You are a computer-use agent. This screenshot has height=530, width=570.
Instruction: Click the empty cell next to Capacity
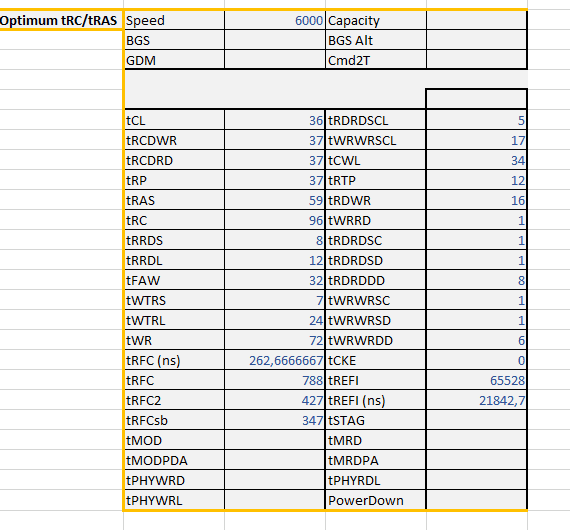tap(476, 20)
